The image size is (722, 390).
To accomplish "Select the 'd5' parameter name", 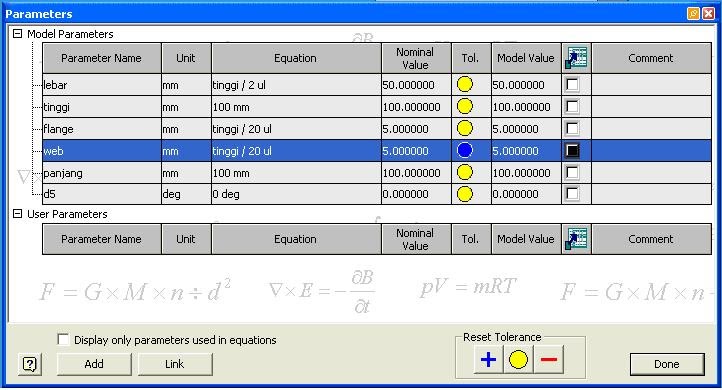I will point(102,194).
